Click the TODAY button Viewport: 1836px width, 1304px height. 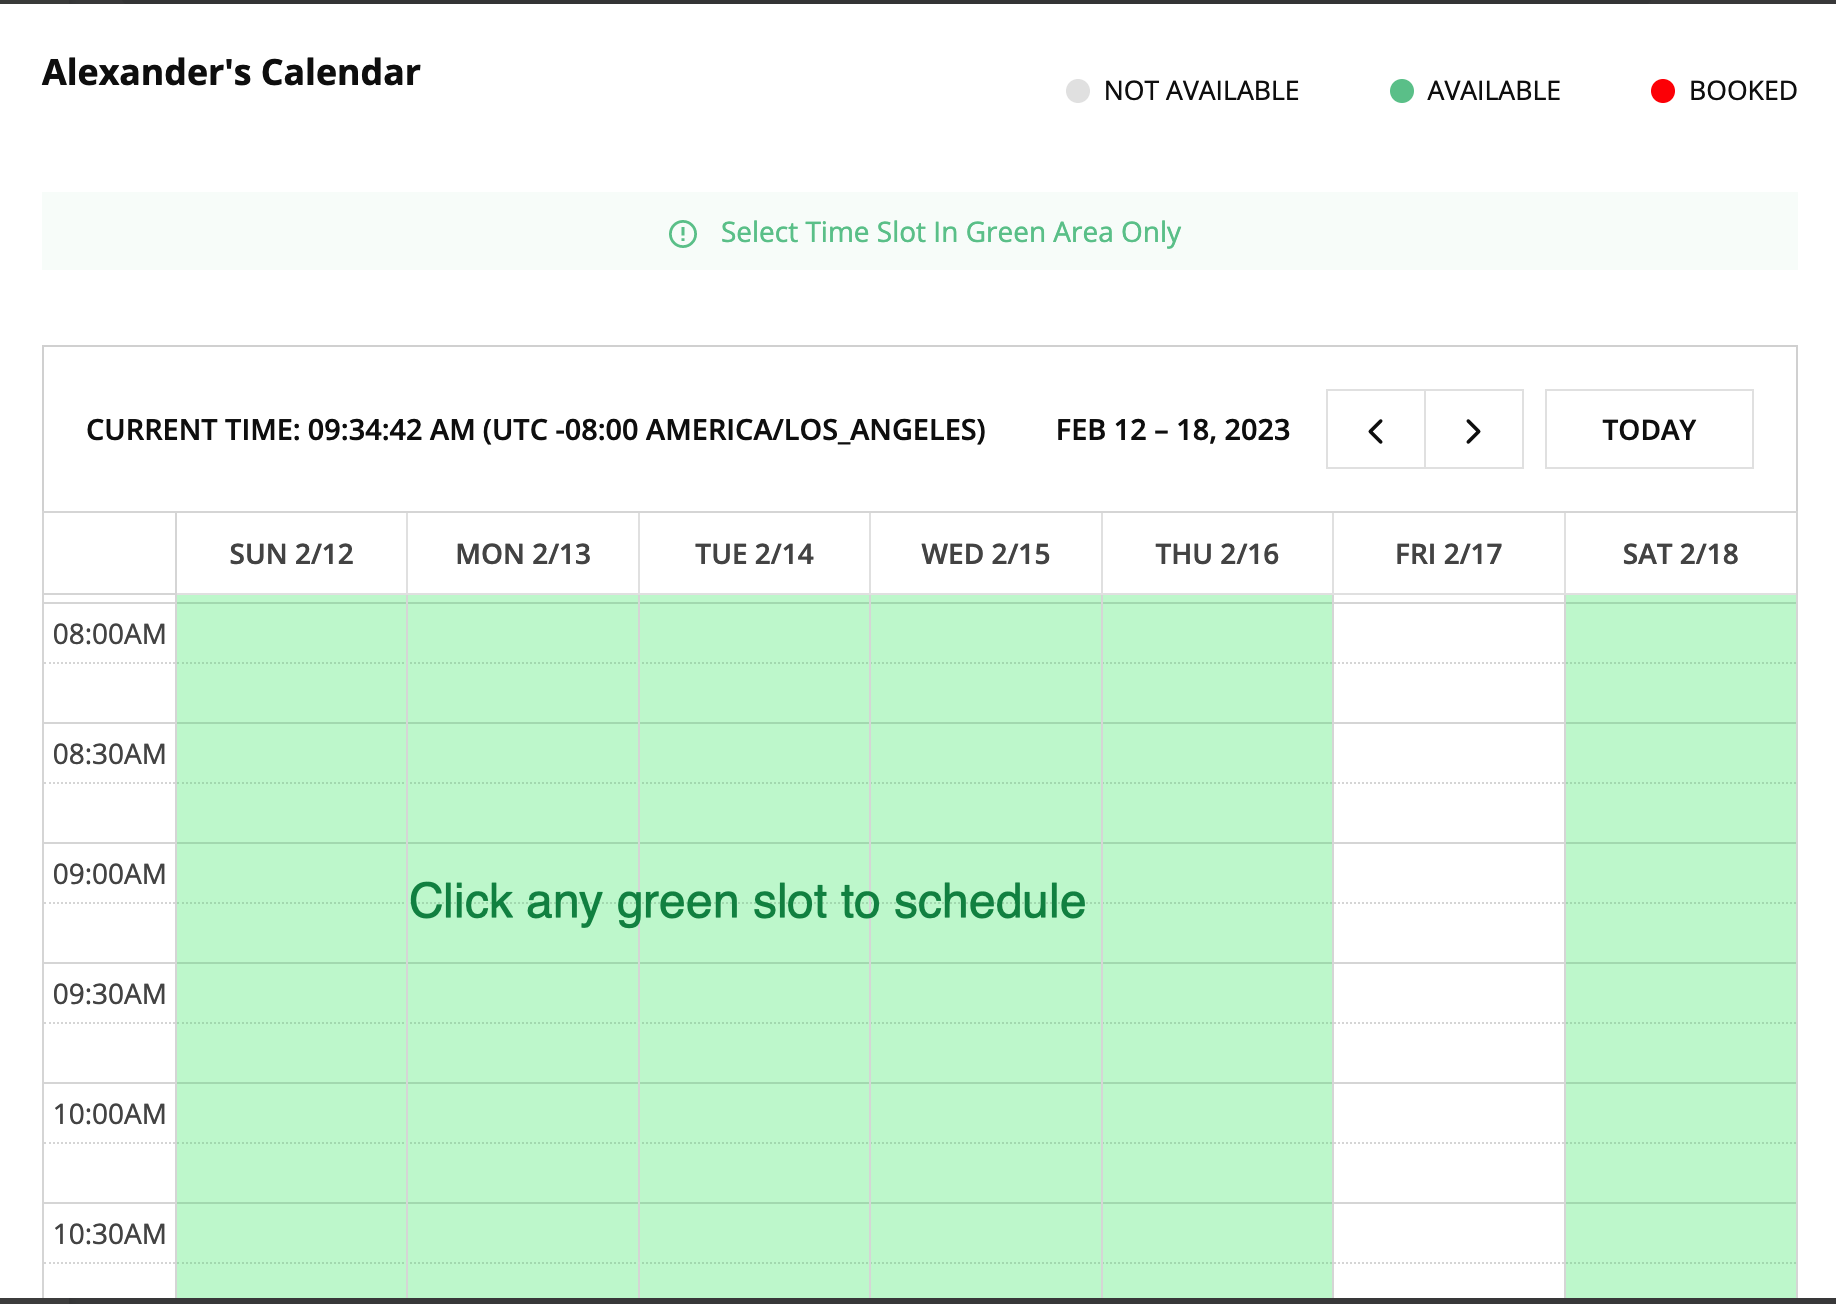pos(1648,430)
